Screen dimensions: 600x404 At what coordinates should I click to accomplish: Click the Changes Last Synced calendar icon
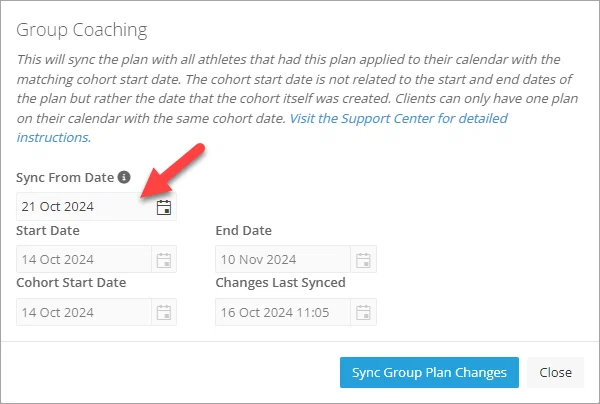coord(363,312)
